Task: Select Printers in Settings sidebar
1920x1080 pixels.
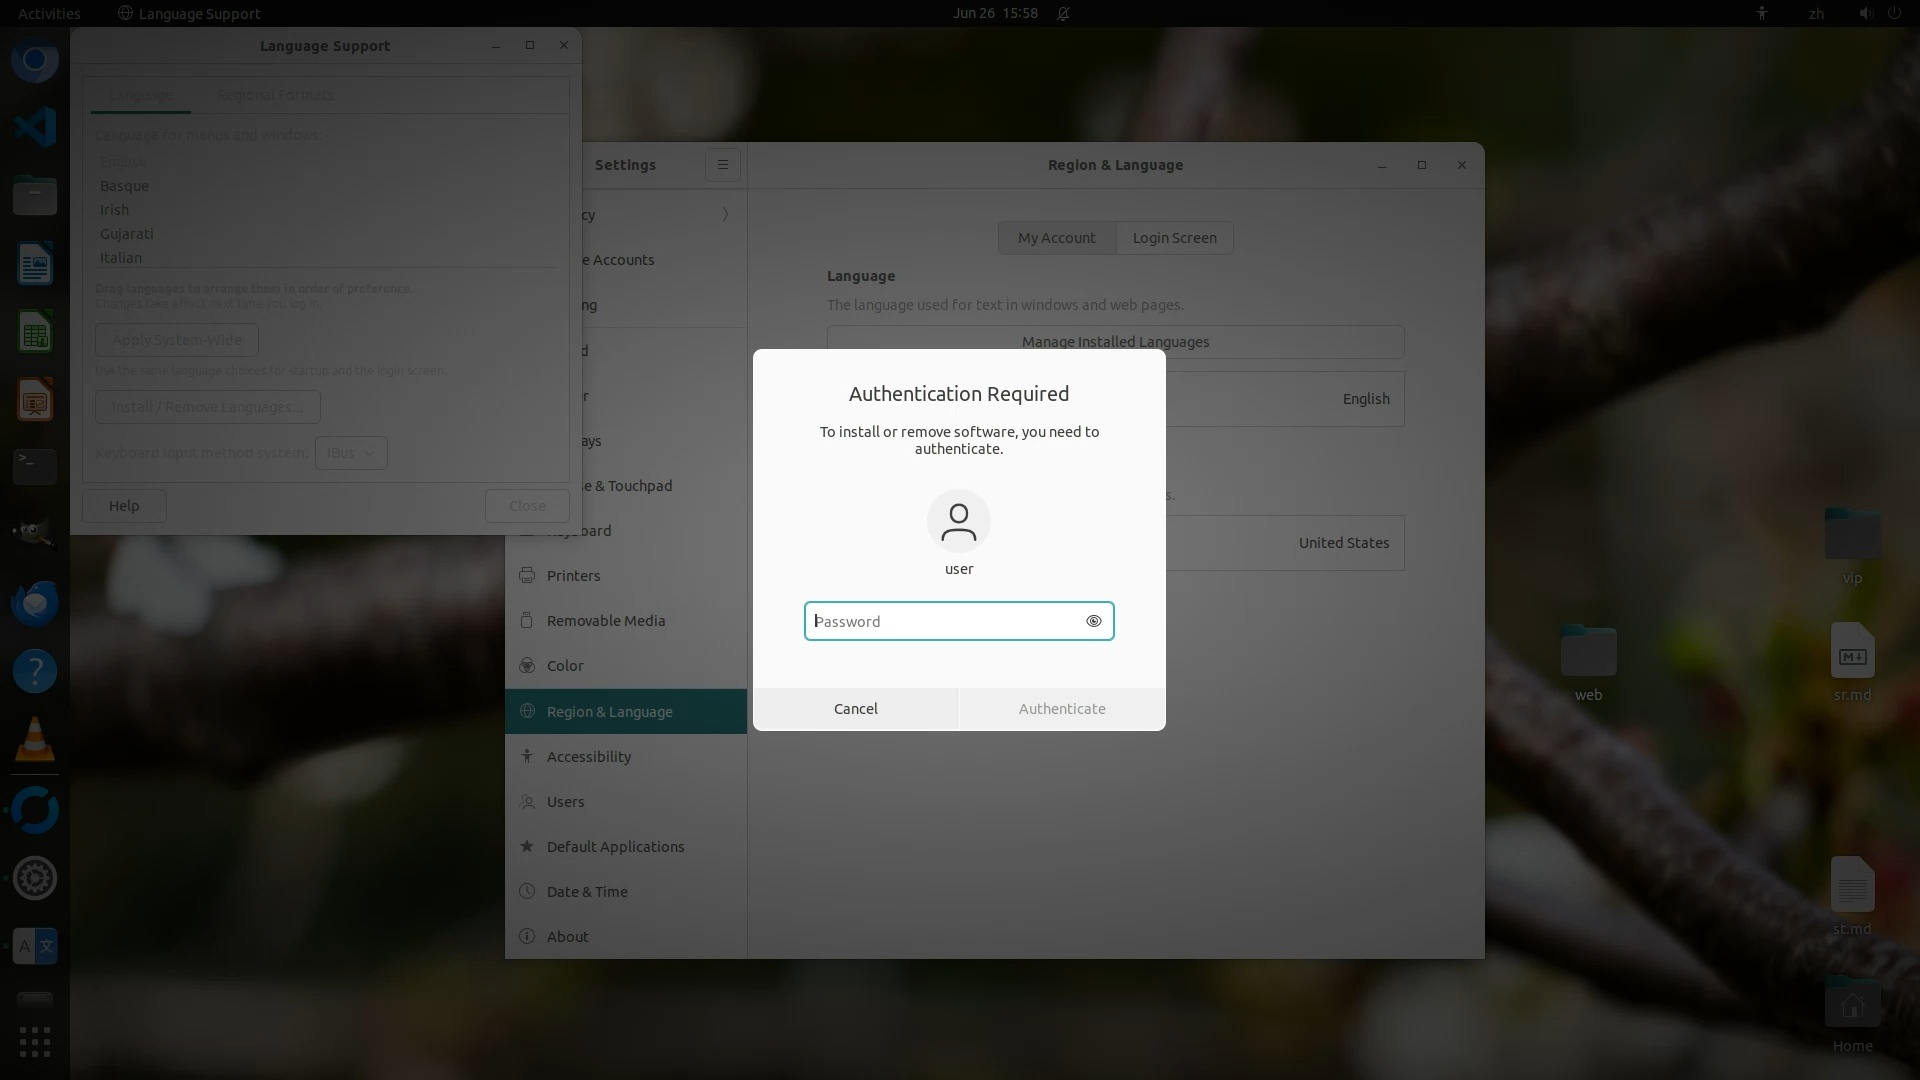Action: click(573, 576)
